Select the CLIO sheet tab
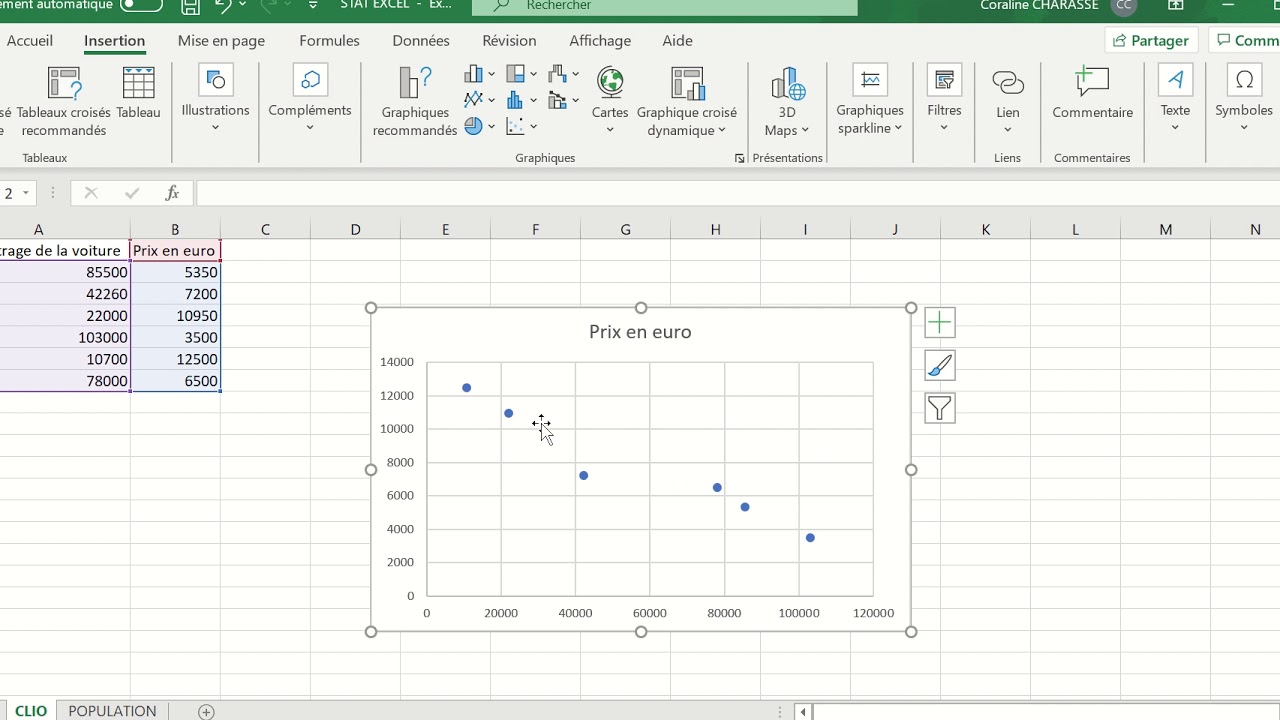This screenshot has height=720, width=1280. 30,711
